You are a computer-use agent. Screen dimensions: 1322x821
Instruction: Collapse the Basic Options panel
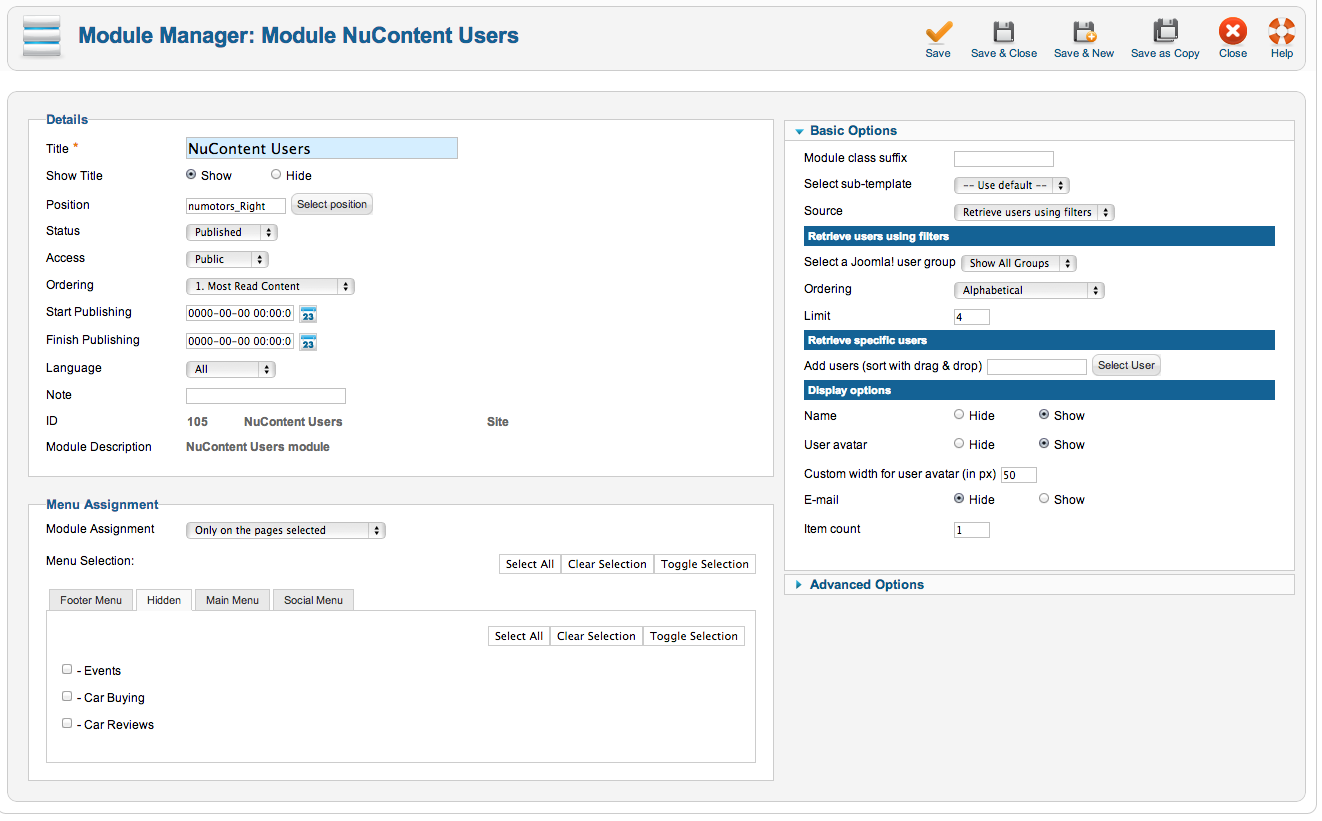pos(1040,131)
